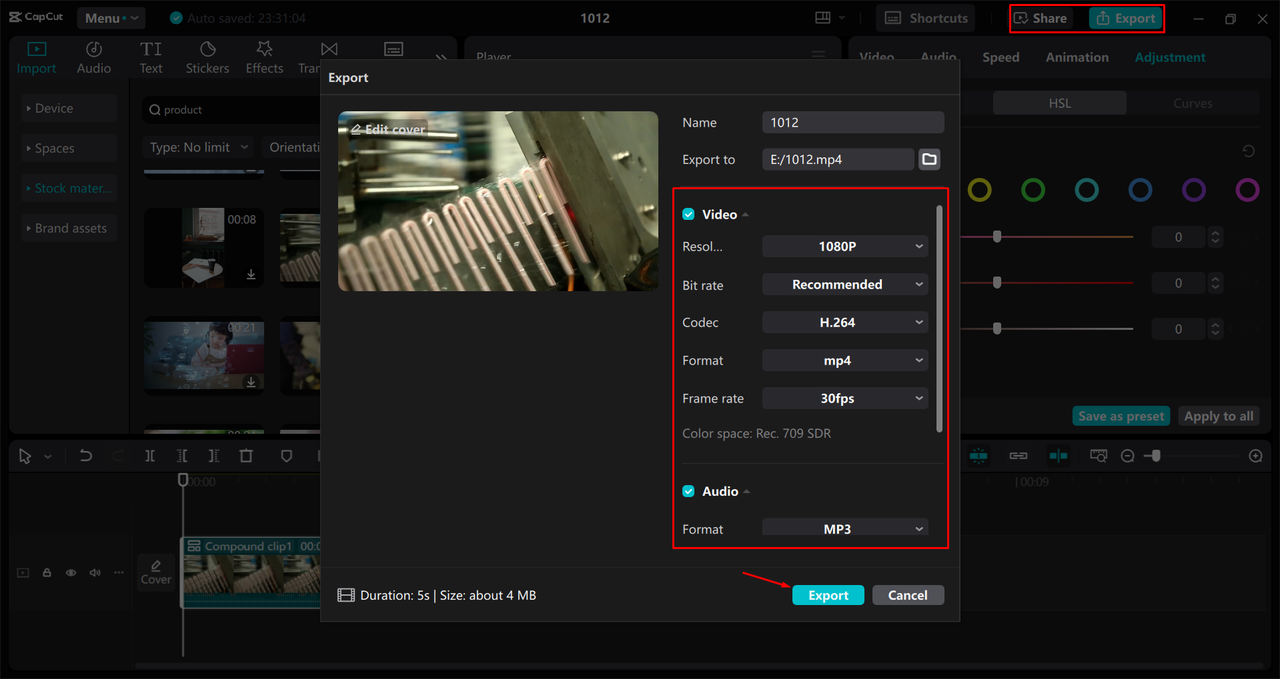Open the Bit rate Recommended dropdown

tap(845, 284)
